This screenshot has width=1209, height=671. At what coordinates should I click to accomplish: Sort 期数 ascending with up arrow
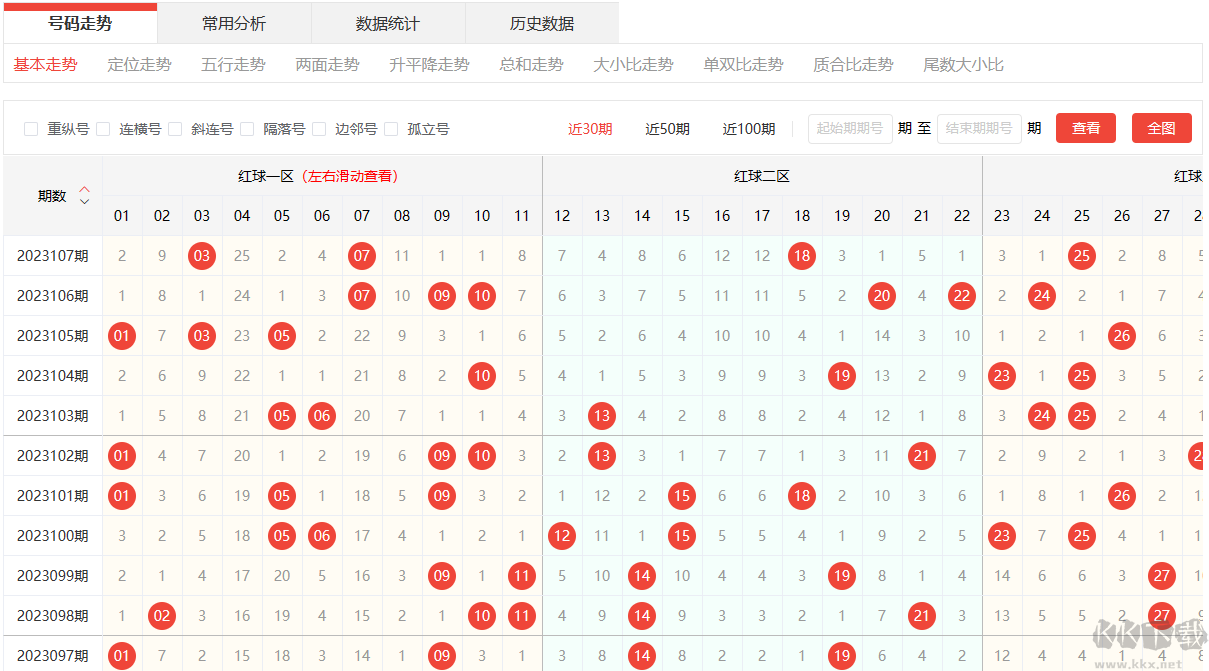point(85,189)
